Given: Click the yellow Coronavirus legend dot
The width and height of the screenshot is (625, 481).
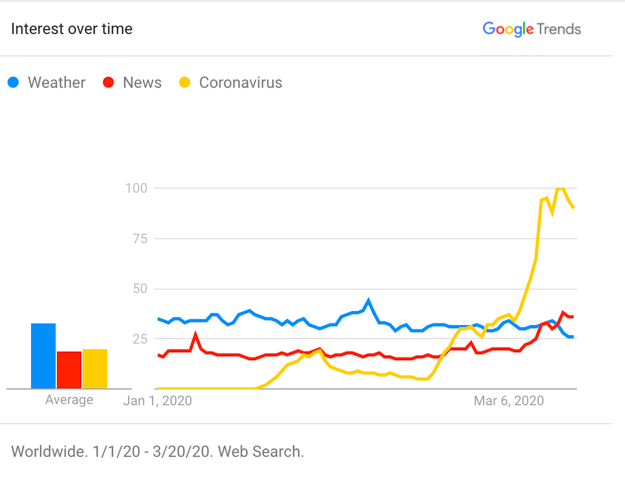Looking at the screenshot, I should [x=184, y=82].
